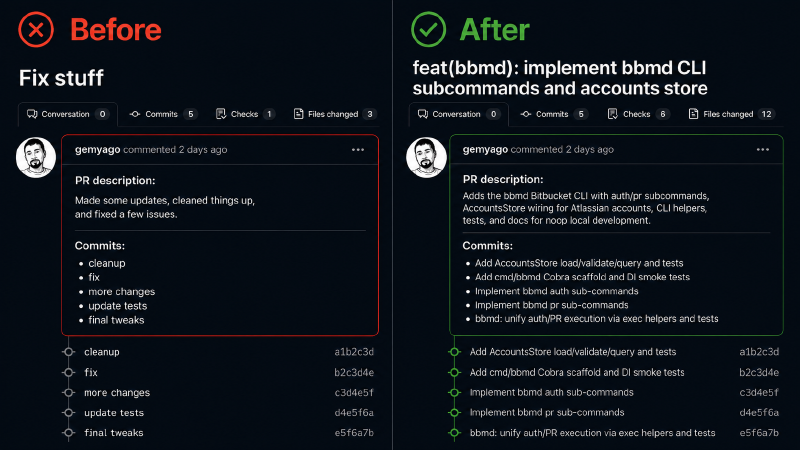Click the '2 days ago' timestamp in Before comment

pyautogui.click(x=203, y=149)
